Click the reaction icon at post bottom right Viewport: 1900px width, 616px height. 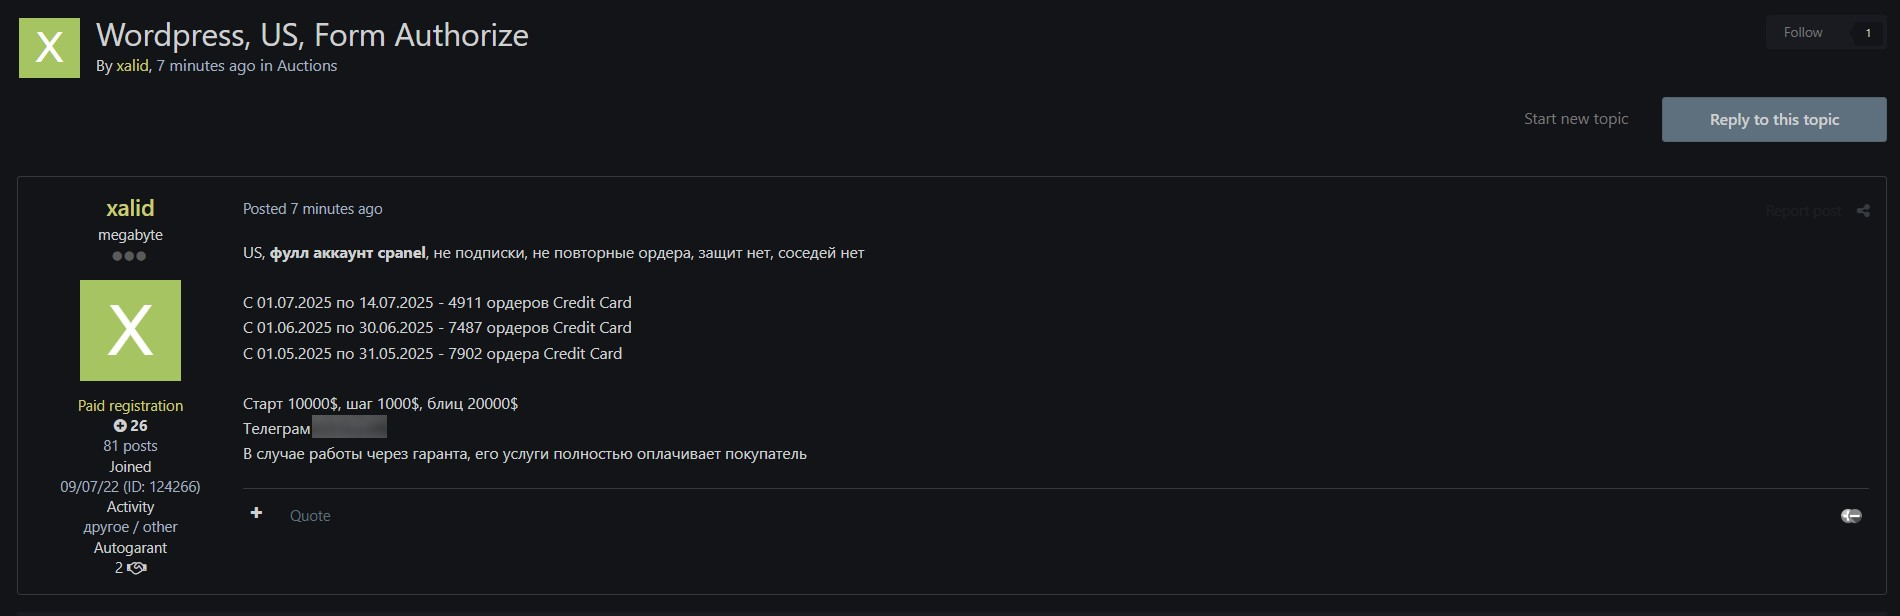click(x=1851, y=515)
